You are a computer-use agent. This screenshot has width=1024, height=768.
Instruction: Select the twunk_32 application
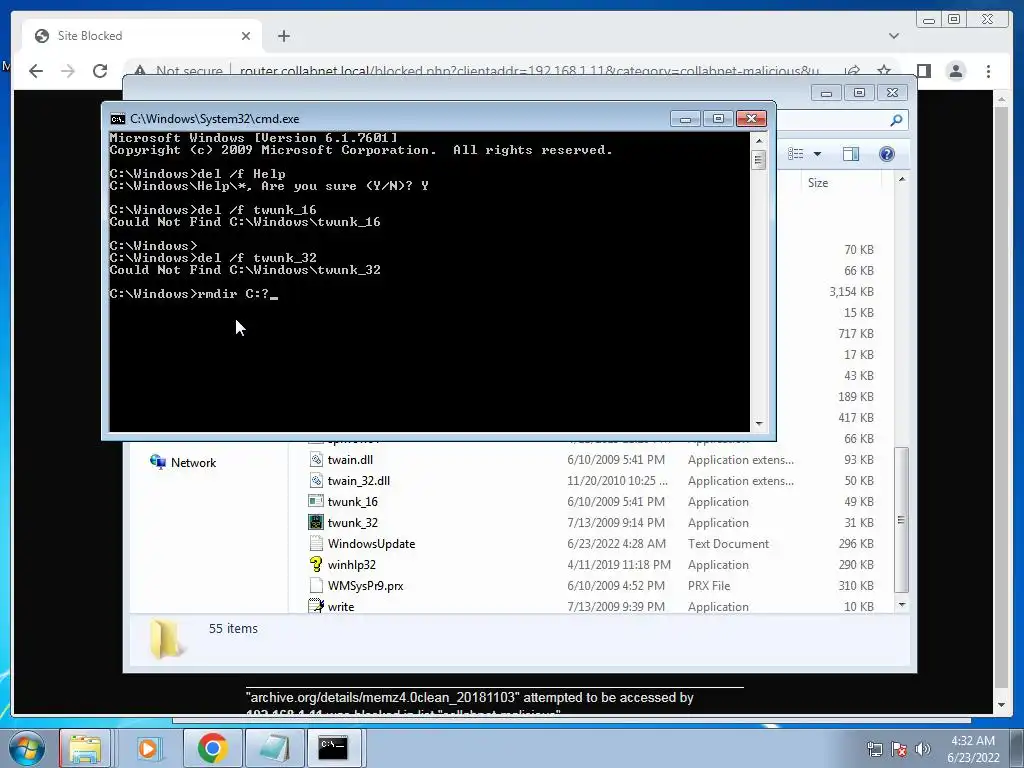(x=353, y=522)
